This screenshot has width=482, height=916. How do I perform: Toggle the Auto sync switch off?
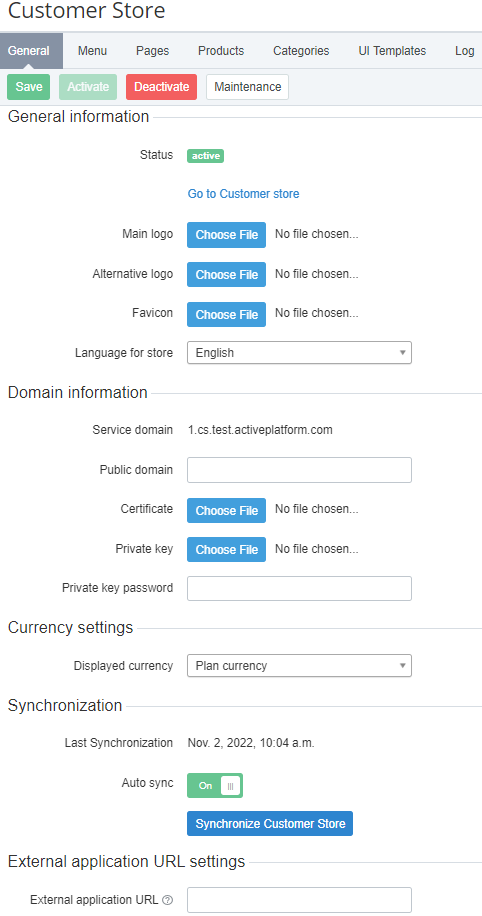tap(215, 786)
